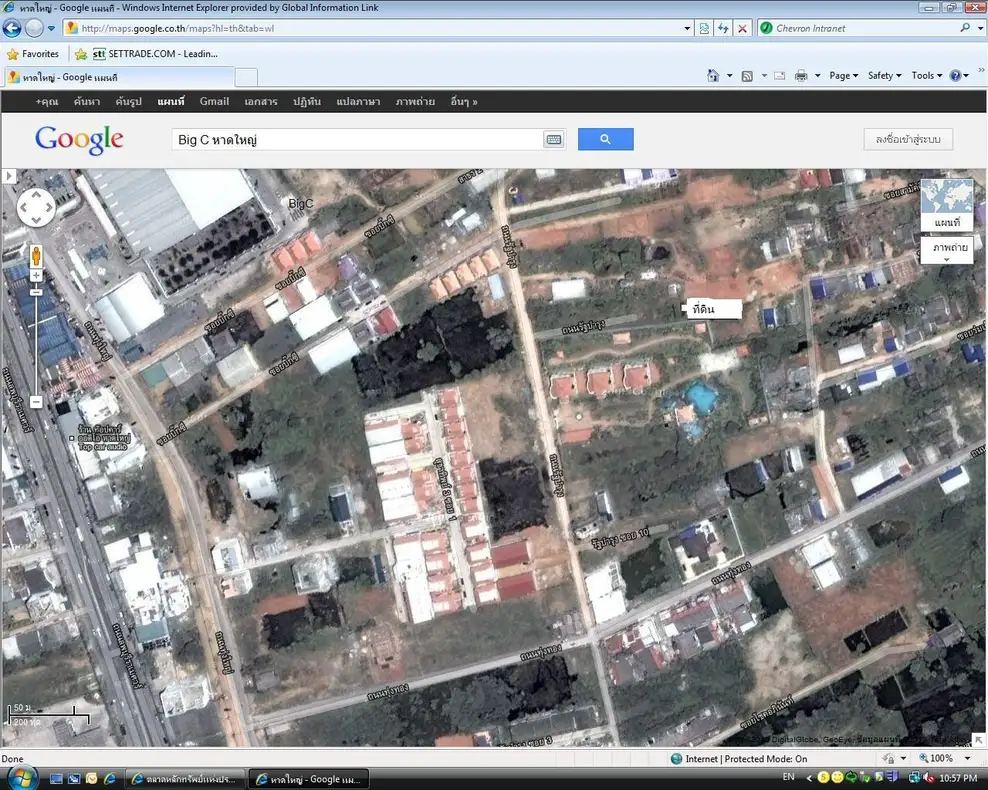The width and height of the screenshot is (988, 790).
Task: Show the left side panel arrow
Action: 9,176
